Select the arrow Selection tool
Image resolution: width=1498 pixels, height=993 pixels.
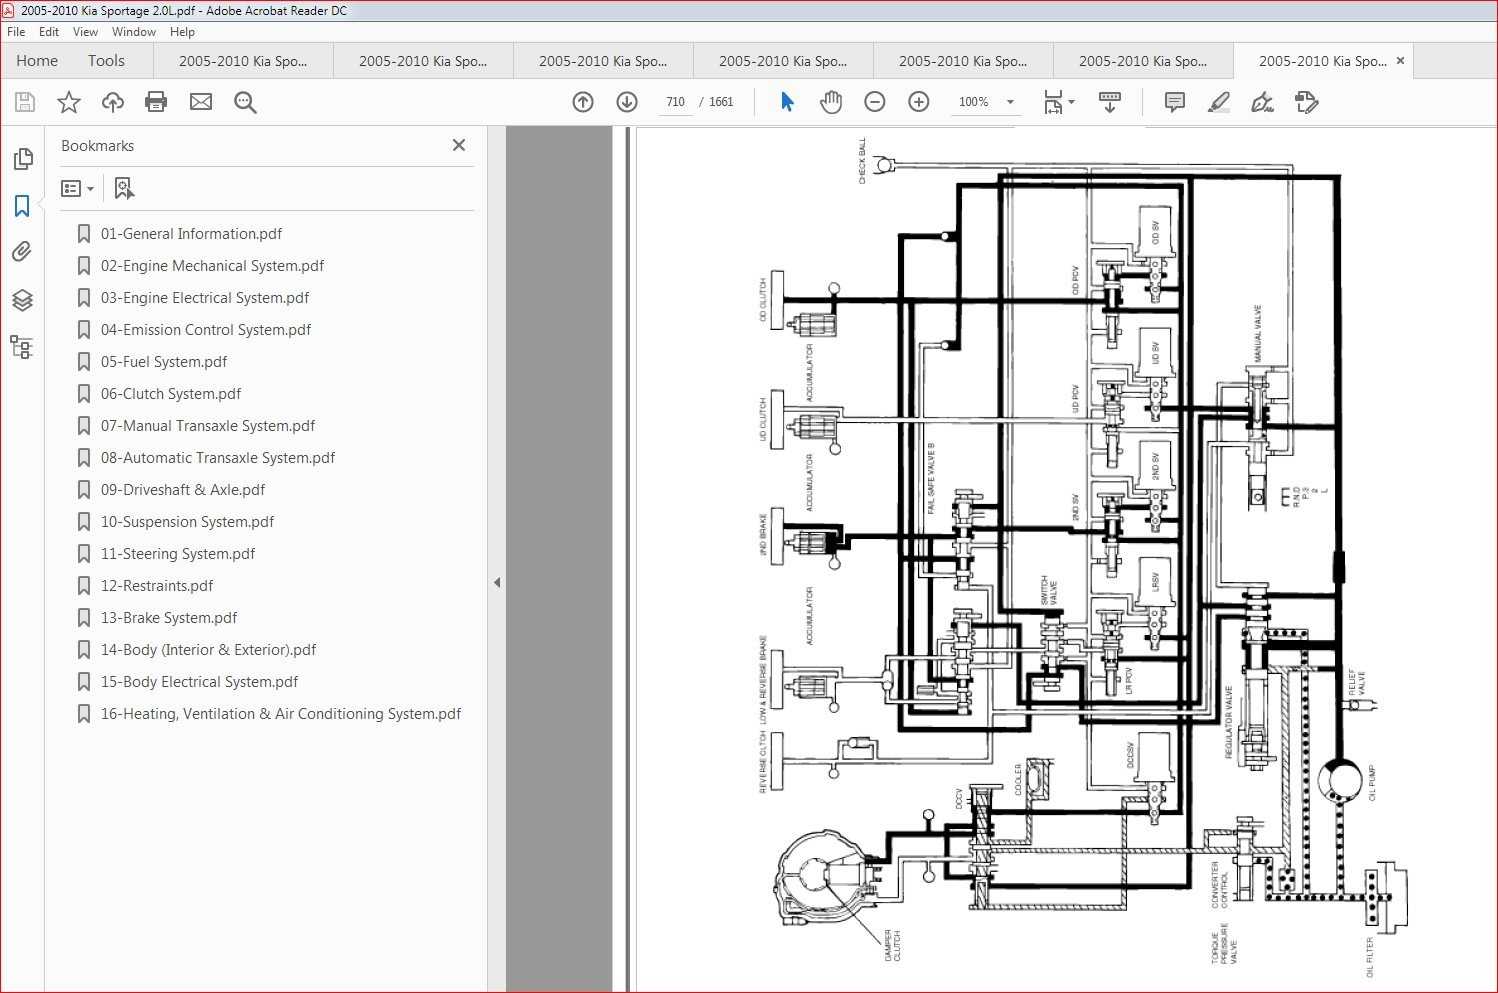tap(787, 102)
